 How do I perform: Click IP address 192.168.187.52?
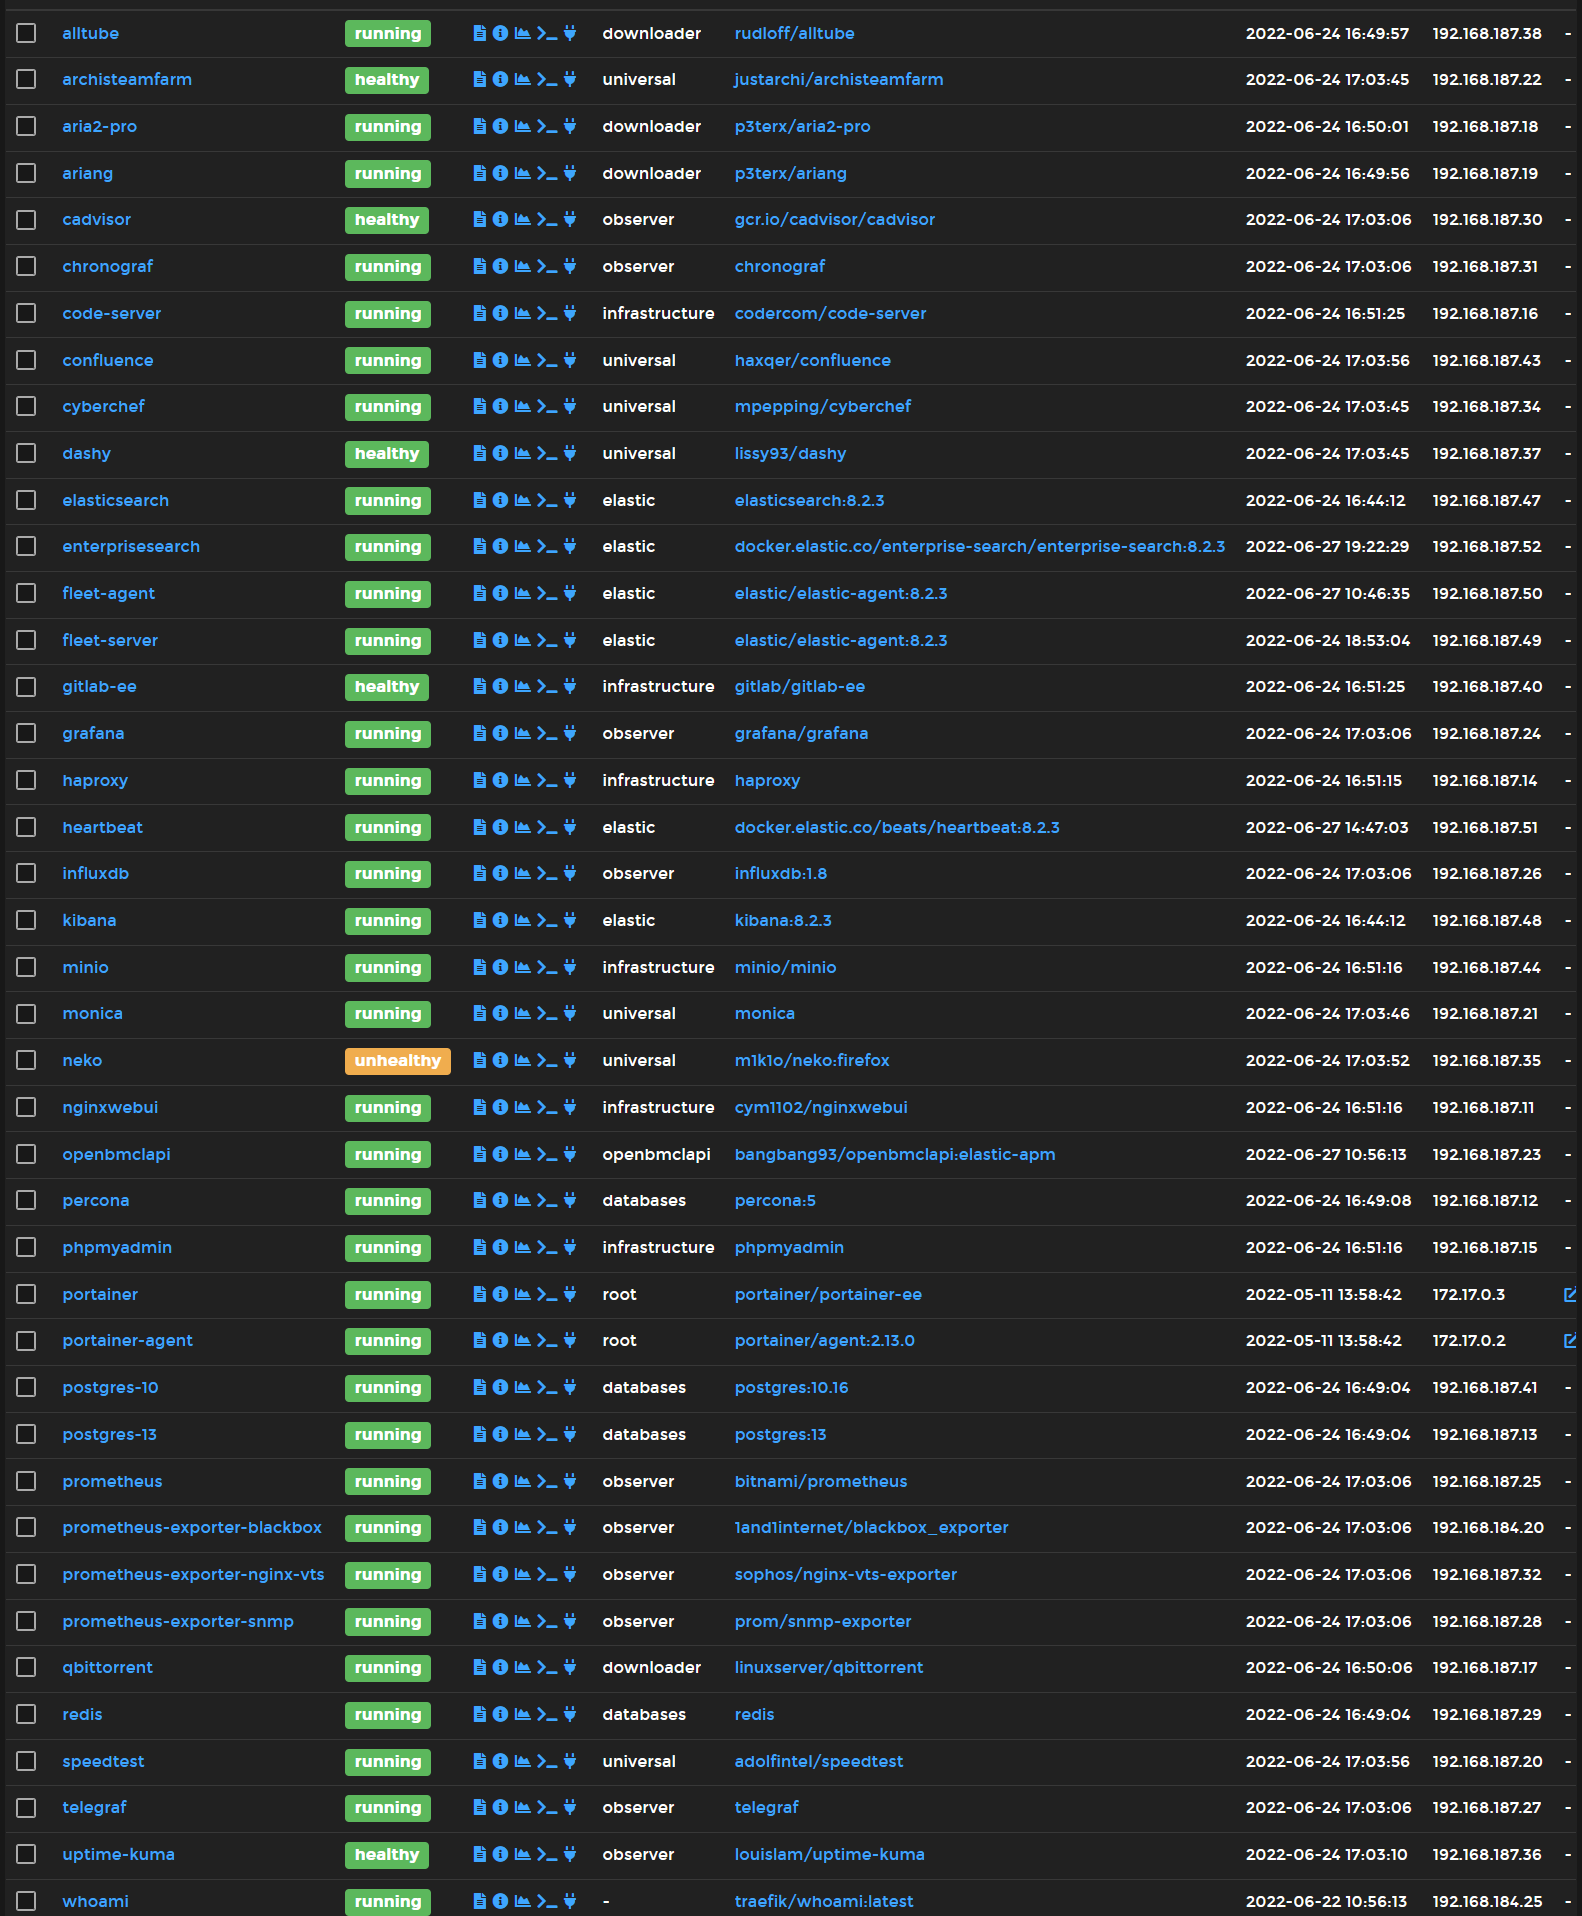pyautogui.click(x=1486, y=546)
